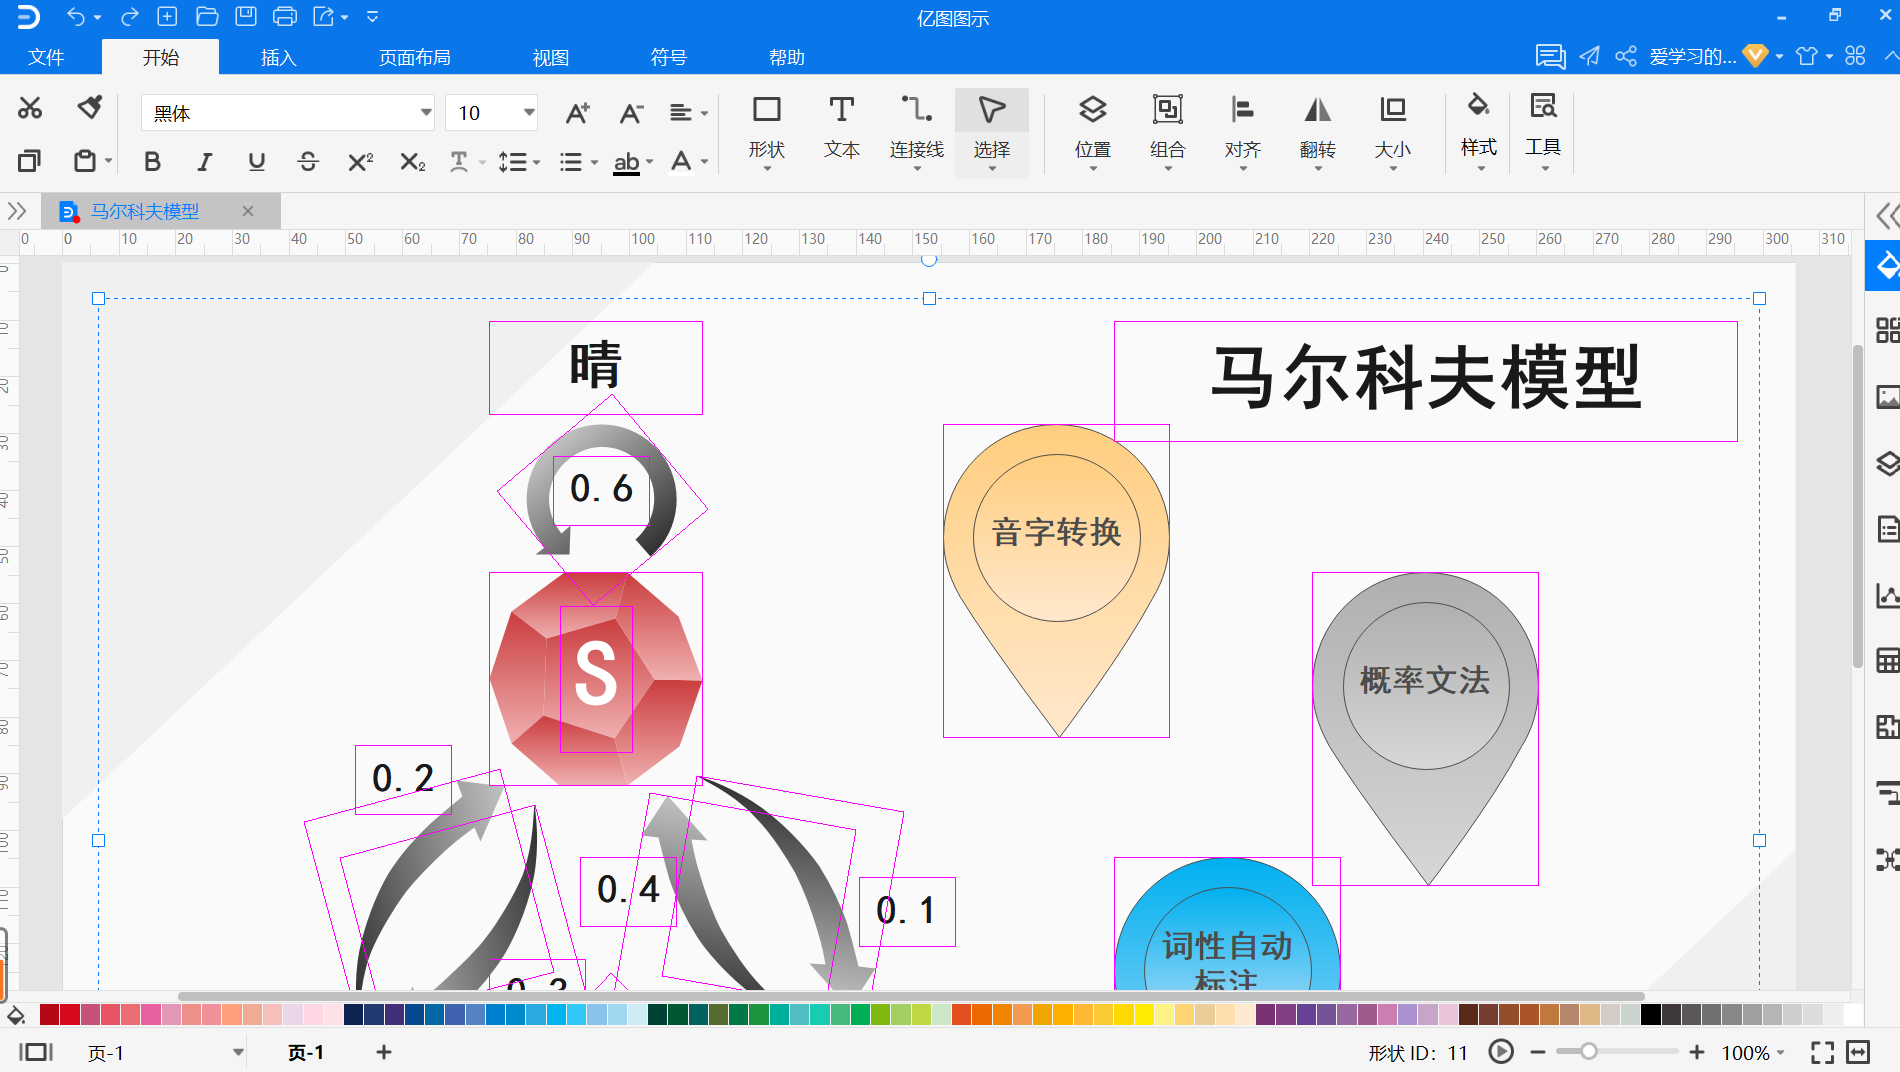This screenshot has width=1900, height=1072.
Task: Open the apps grid icon in title bar
Action: pos(1855,56)
